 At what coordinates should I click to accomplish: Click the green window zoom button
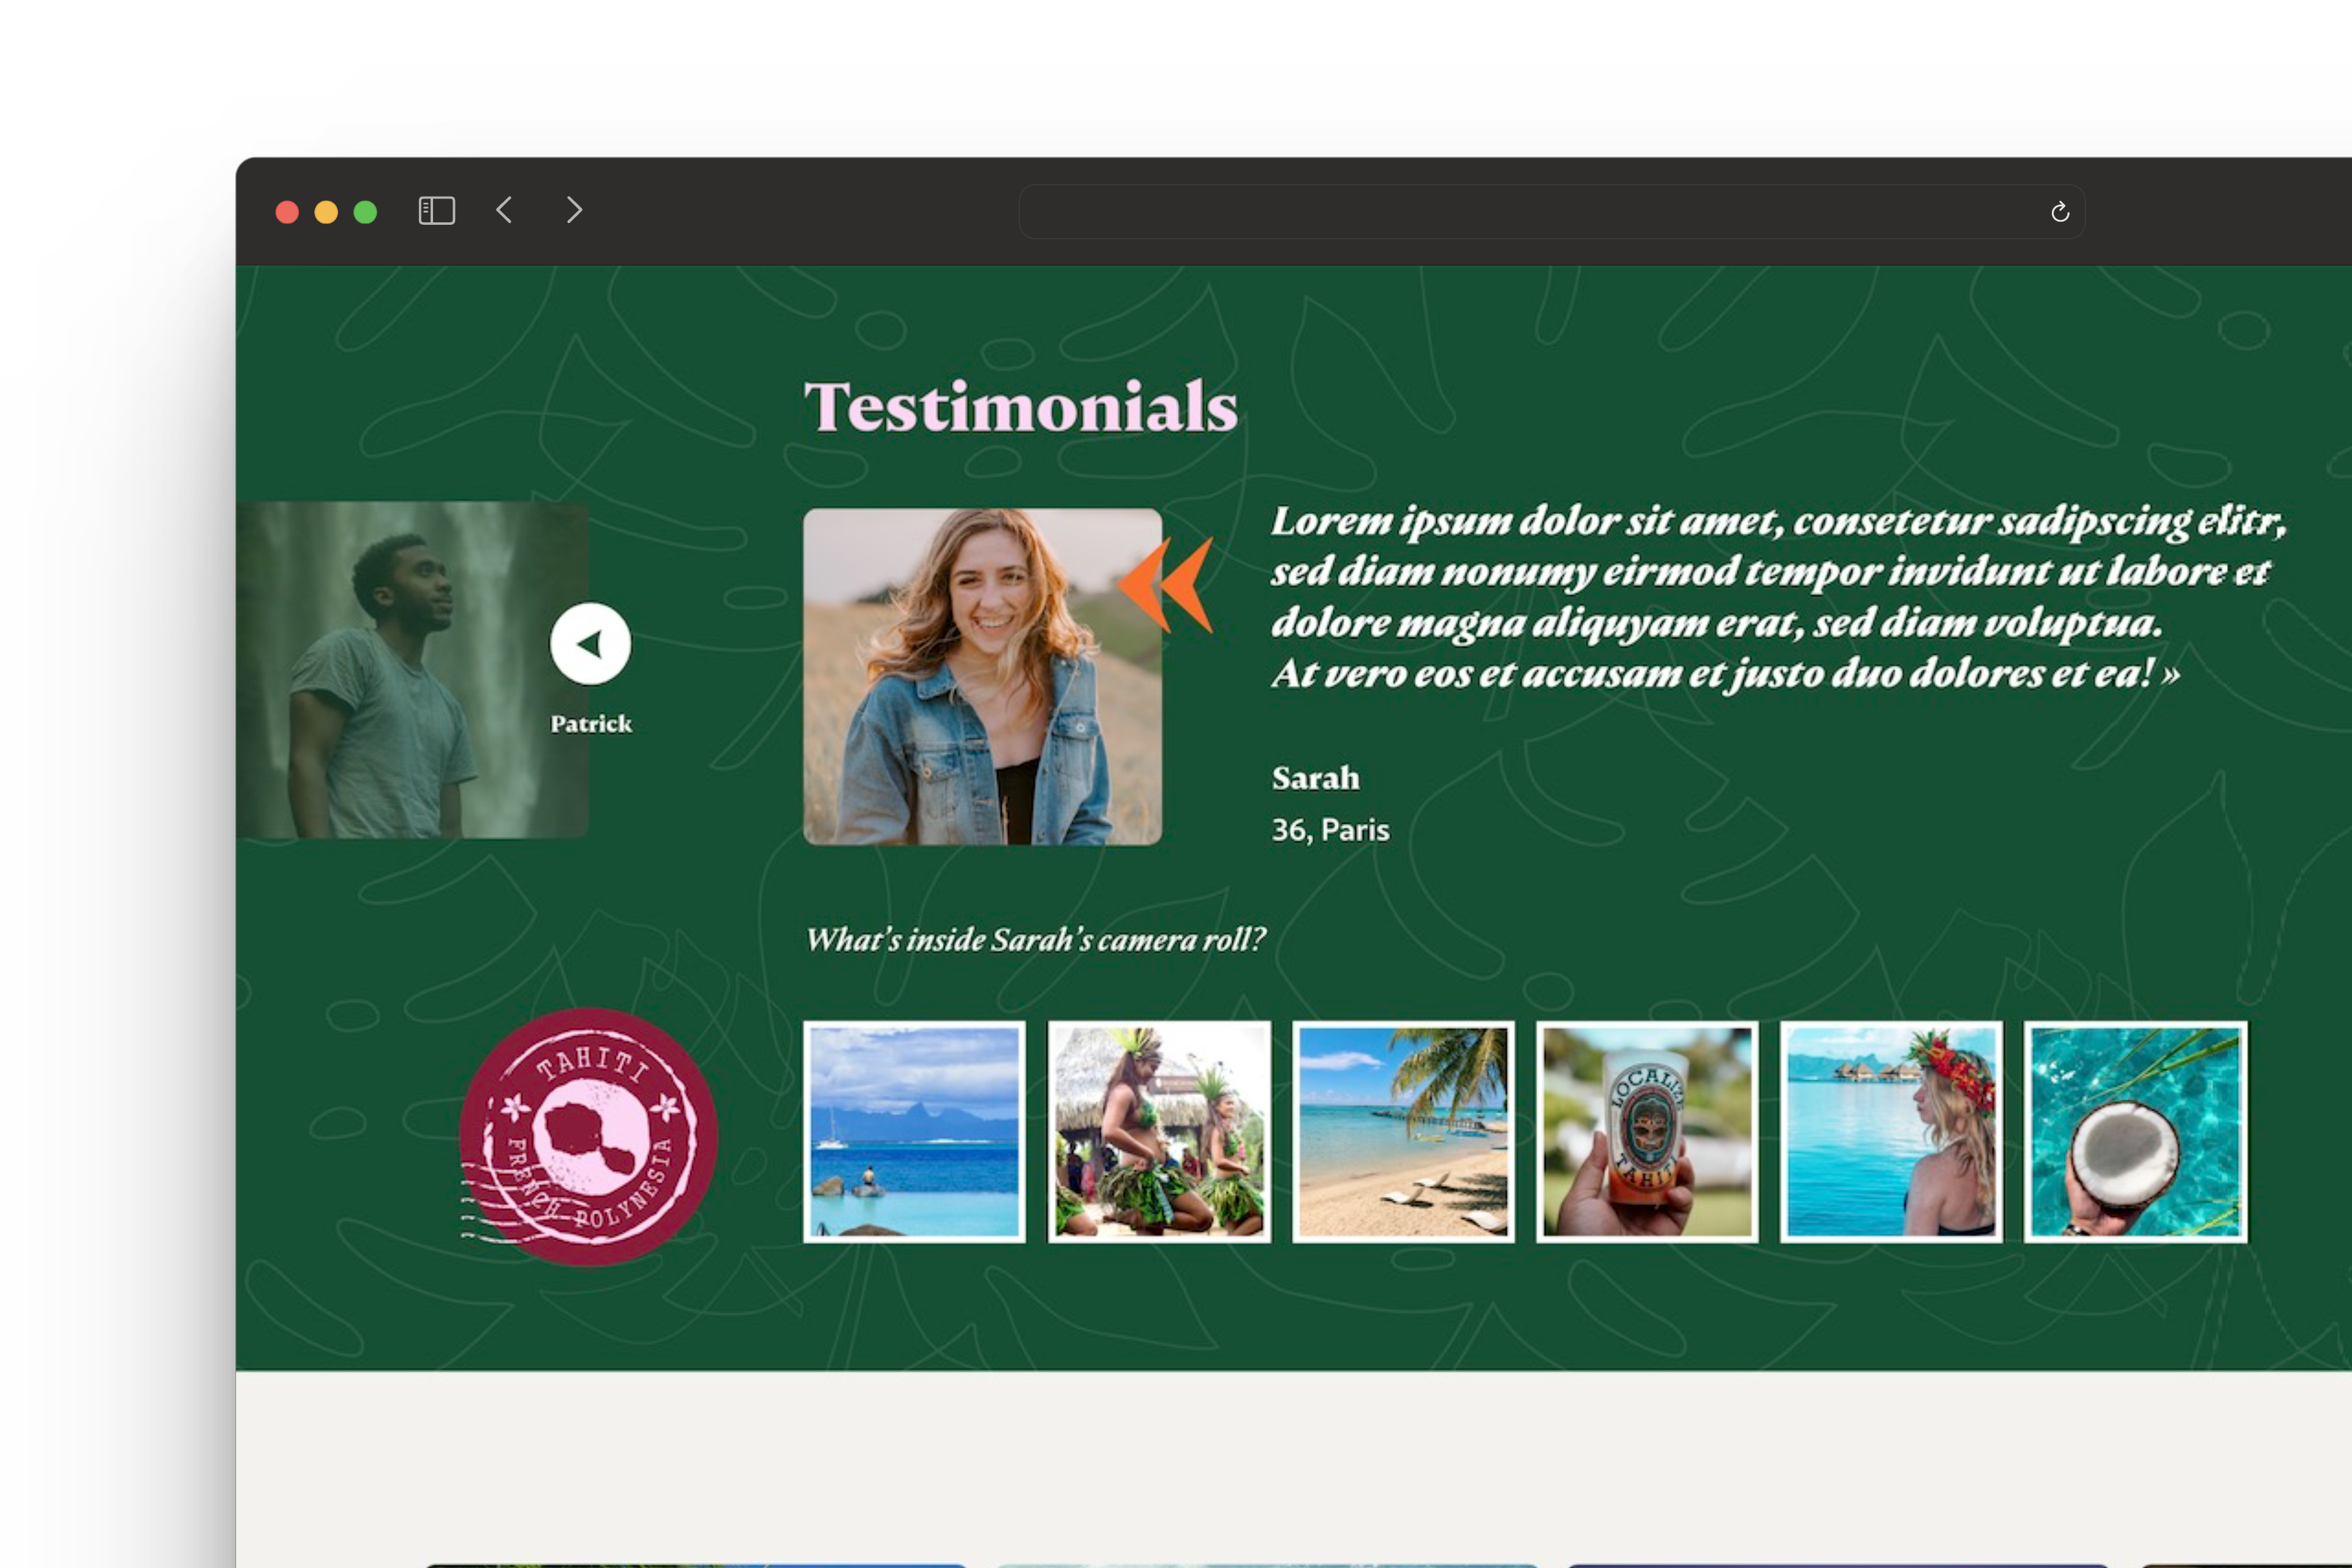point(365,212)
